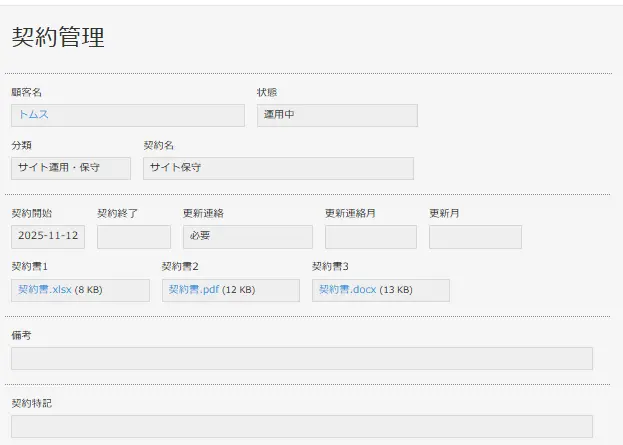Click the 契約書2 field label
This screenshot has height=445, width=623.
point(180,267)
